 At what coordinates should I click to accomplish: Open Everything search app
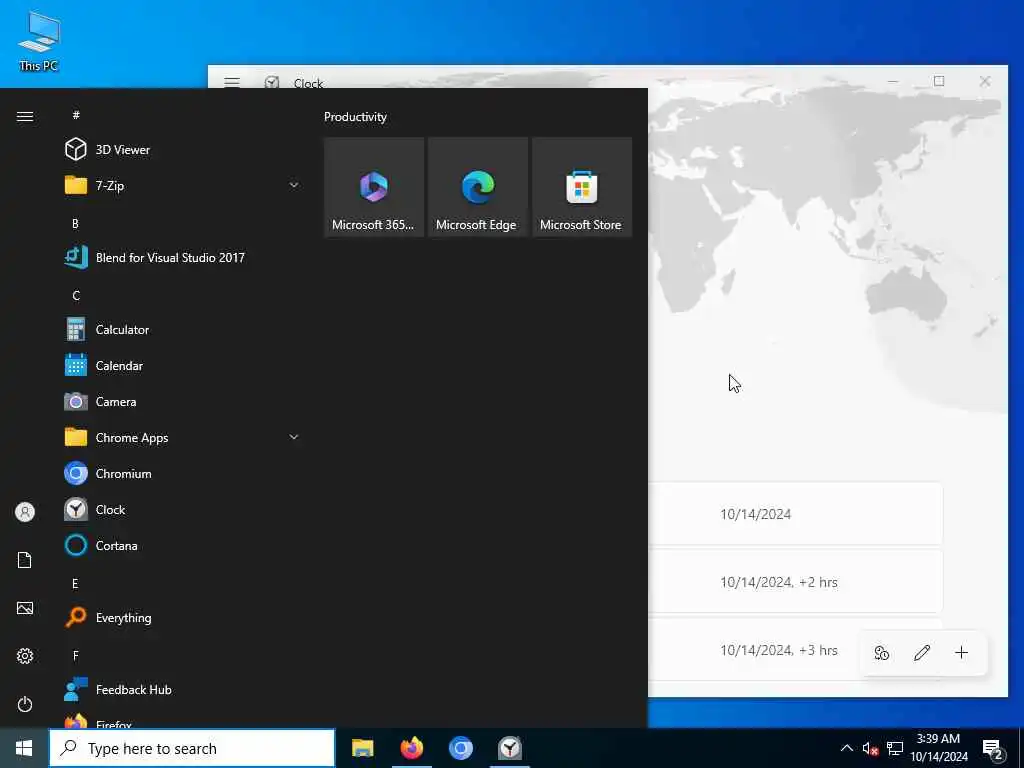coord(182,617)
